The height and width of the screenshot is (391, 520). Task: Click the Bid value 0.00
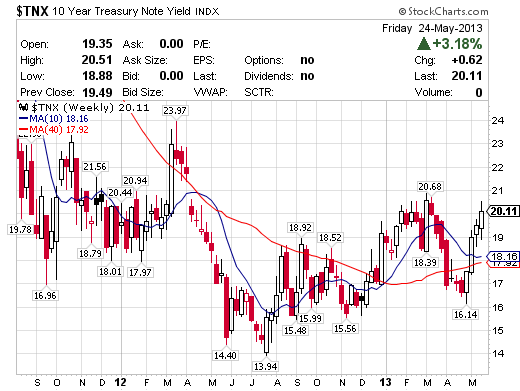point(171,76)
